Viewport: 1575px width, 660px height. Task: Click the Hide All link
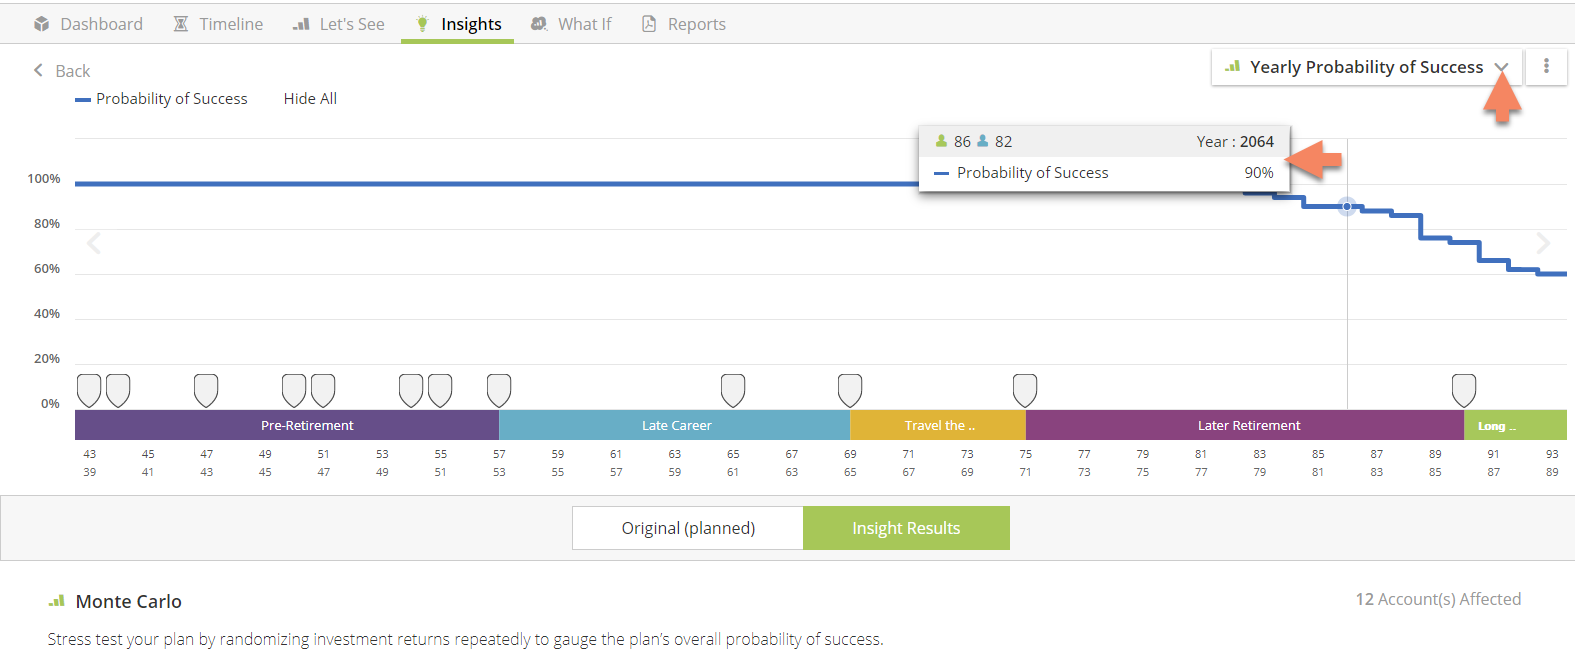(310, 99)
